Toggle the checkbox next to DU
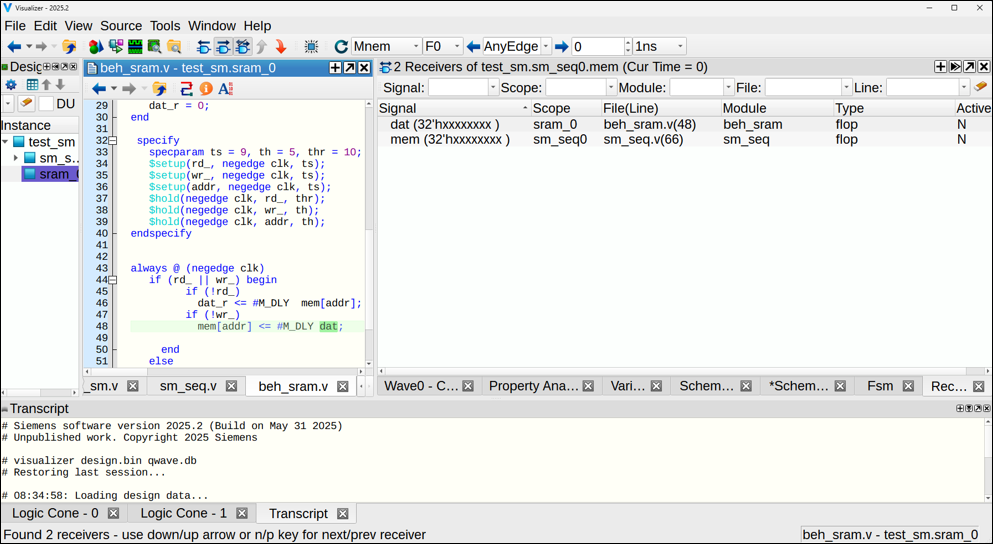Image resolution: width=993 pixels, height=544 pixels. click(x=46, y=104)
